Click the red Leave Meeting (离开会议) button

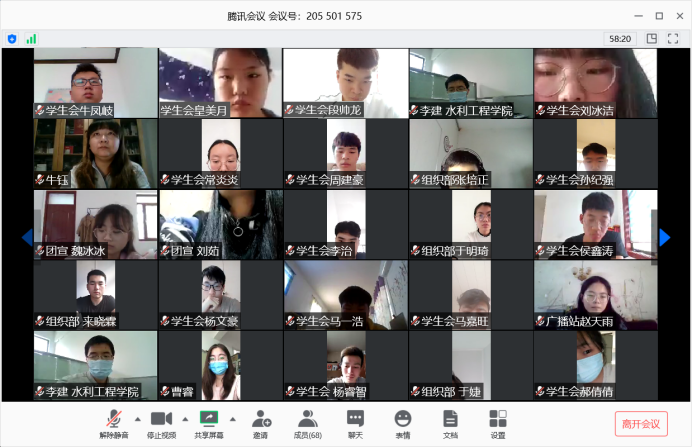640,424
